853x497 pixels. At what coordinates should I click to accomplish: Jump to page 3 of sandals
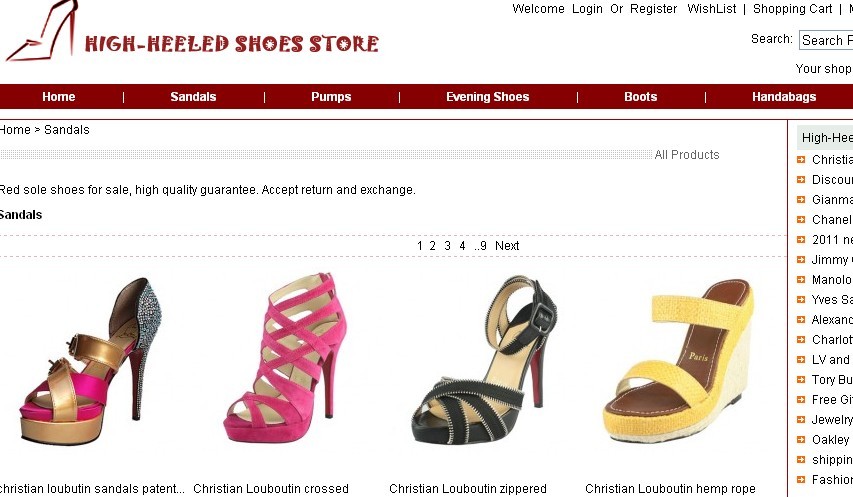tap(447, 246)
